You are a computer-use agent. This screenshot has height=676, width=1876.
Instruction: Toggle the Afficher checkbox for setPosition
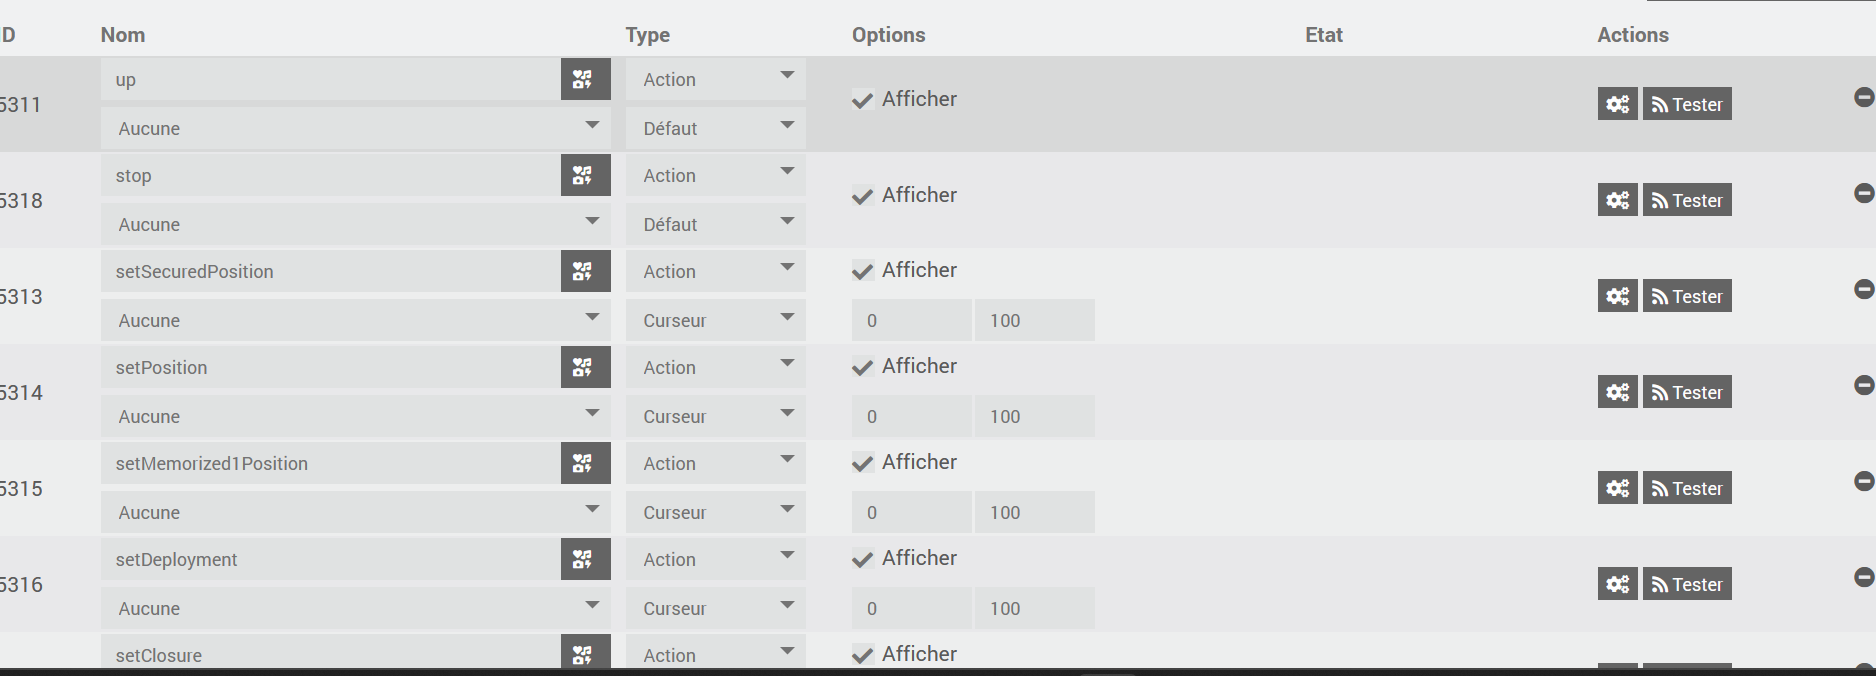[862, 367]
